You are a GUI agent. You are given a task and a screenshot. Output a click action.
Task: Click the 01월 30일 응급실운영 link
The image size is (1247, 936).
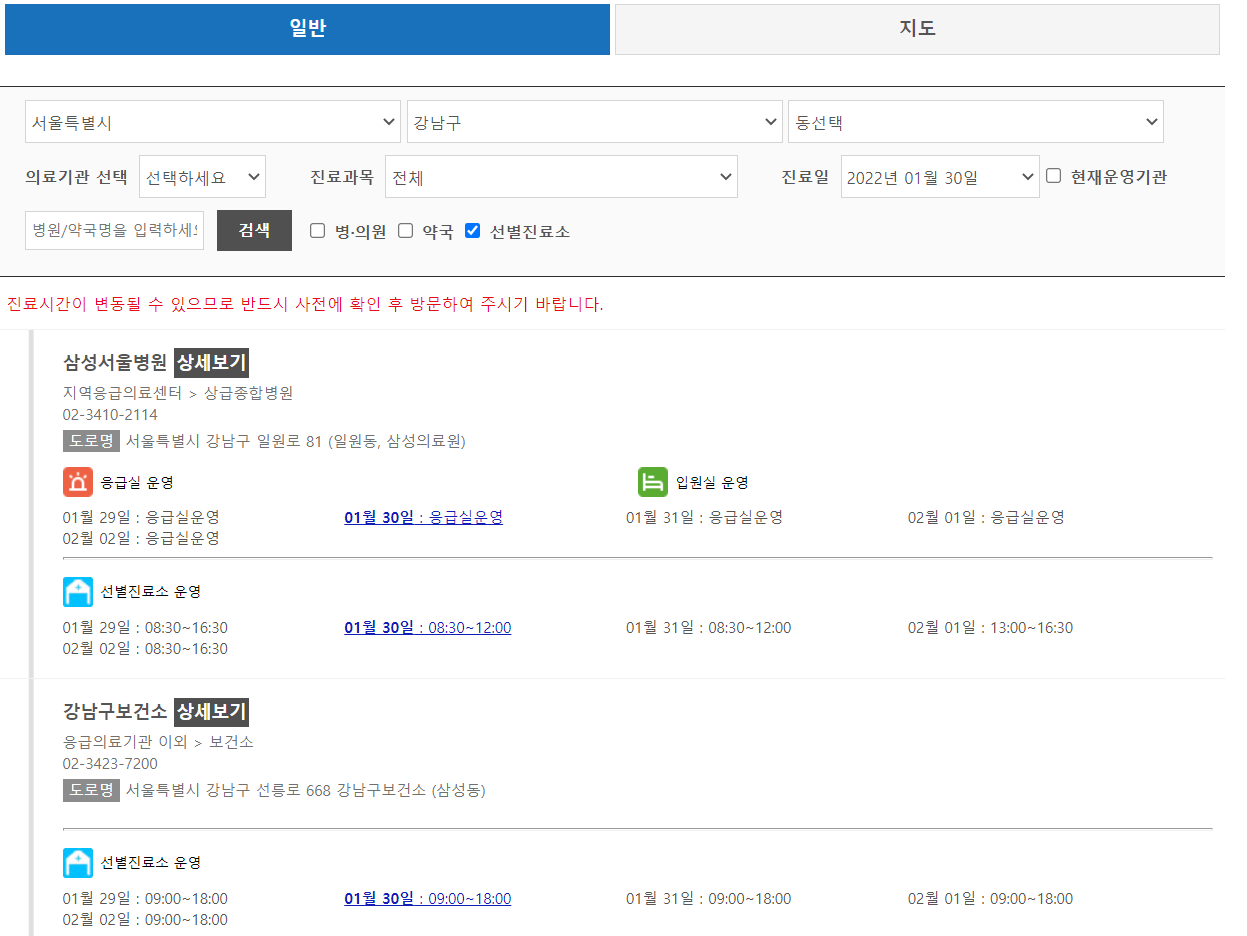[x=423, y=517]
